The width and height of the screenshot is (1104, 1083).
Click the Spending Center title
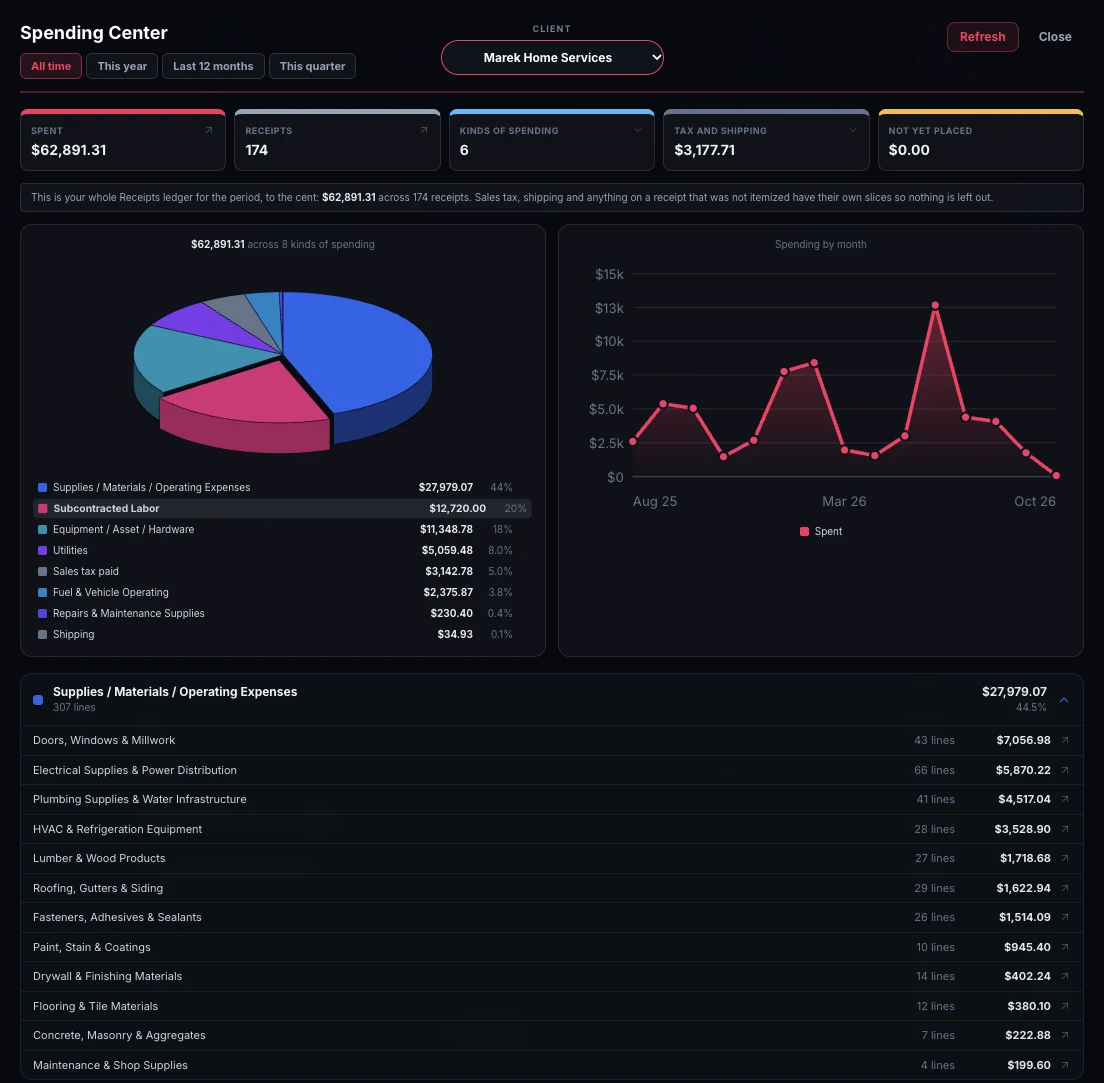coord(94,33)
